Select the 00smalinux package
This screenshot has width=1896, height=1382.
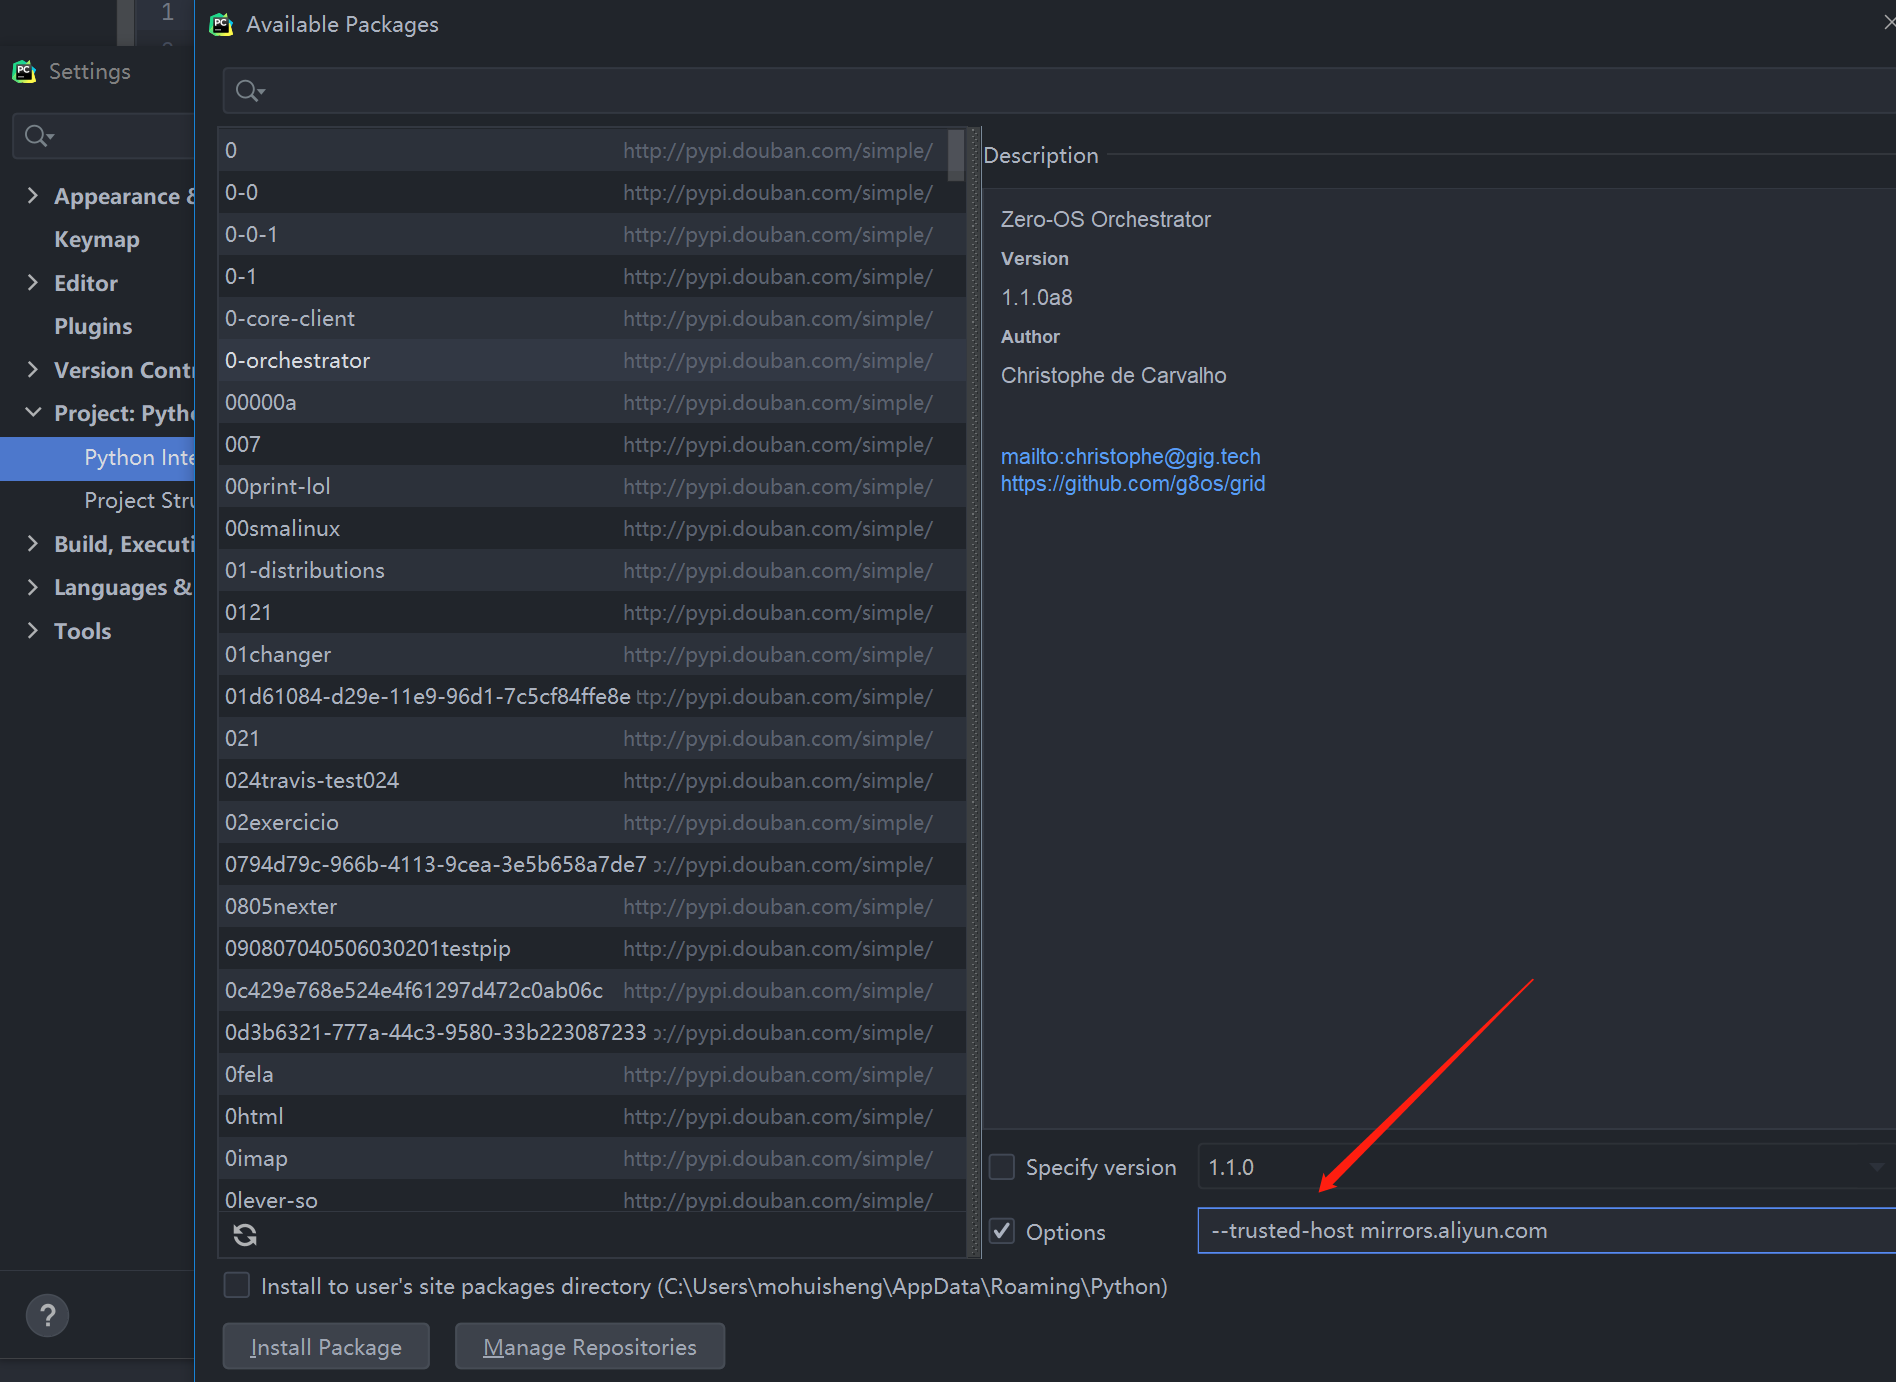(x=592, y=528)
